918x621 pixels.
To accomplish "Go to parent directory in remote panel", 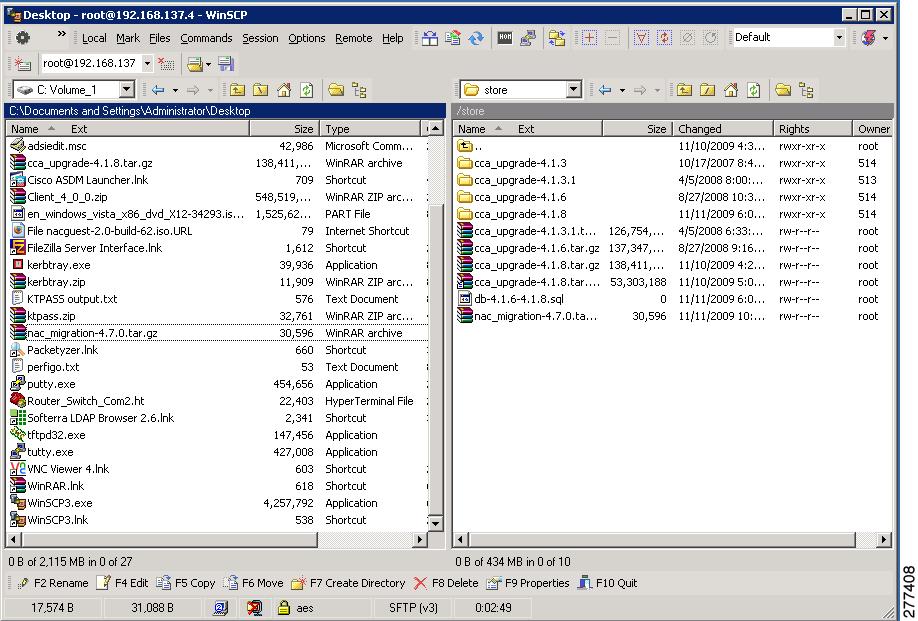I will click(x=684, y=90).
